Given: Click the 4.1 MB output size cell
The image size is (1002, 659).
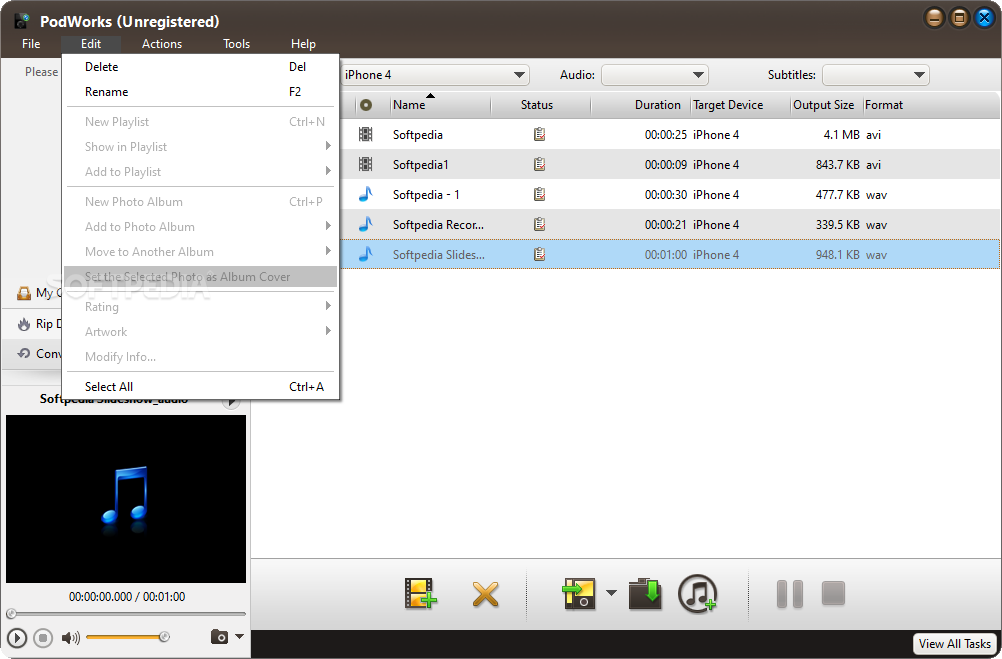Looking at the screenshot, I should click(841, 134).
